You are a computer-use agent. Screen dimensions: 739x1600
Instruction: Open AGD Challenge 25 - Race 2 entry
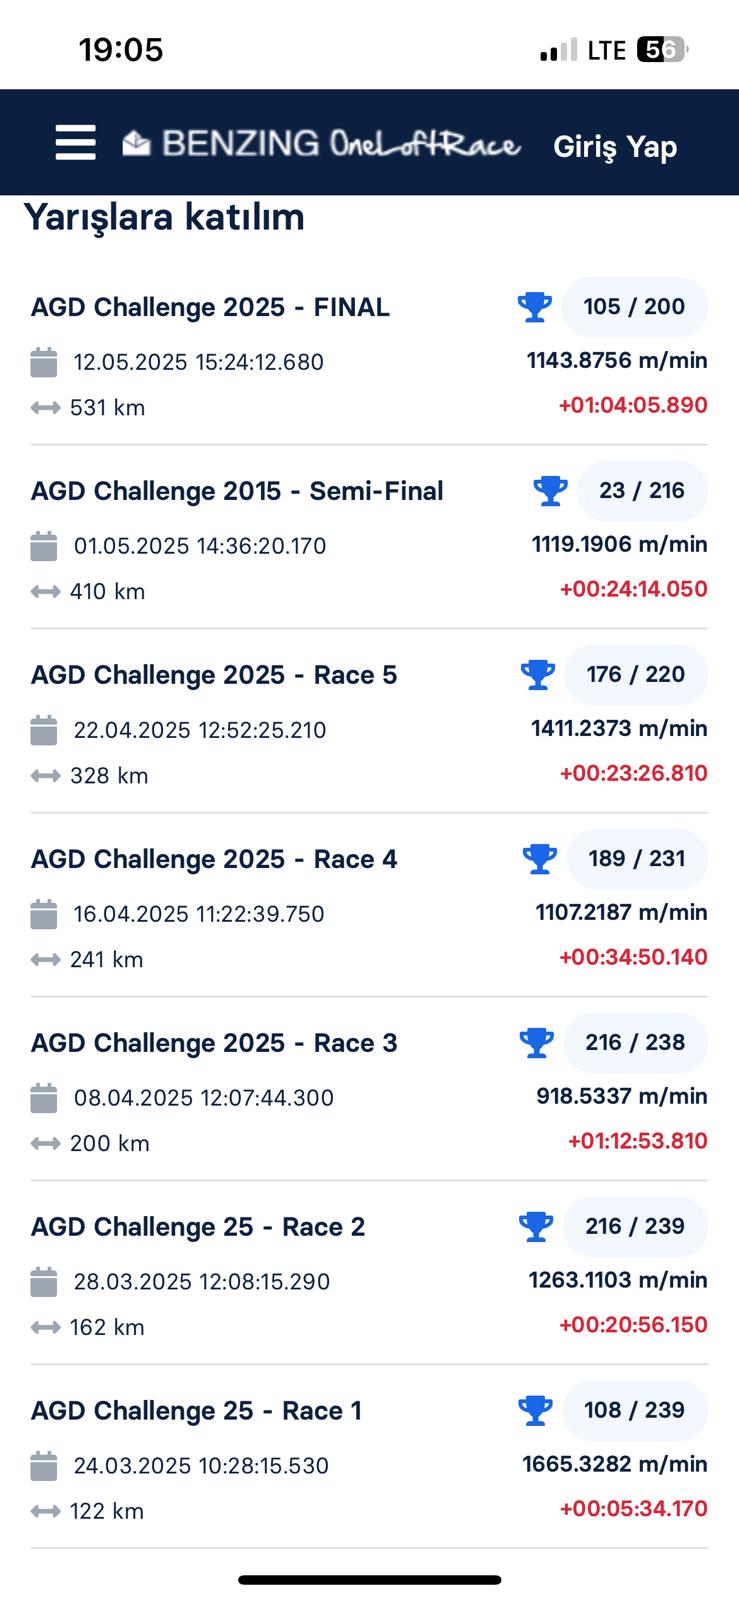198,1227
